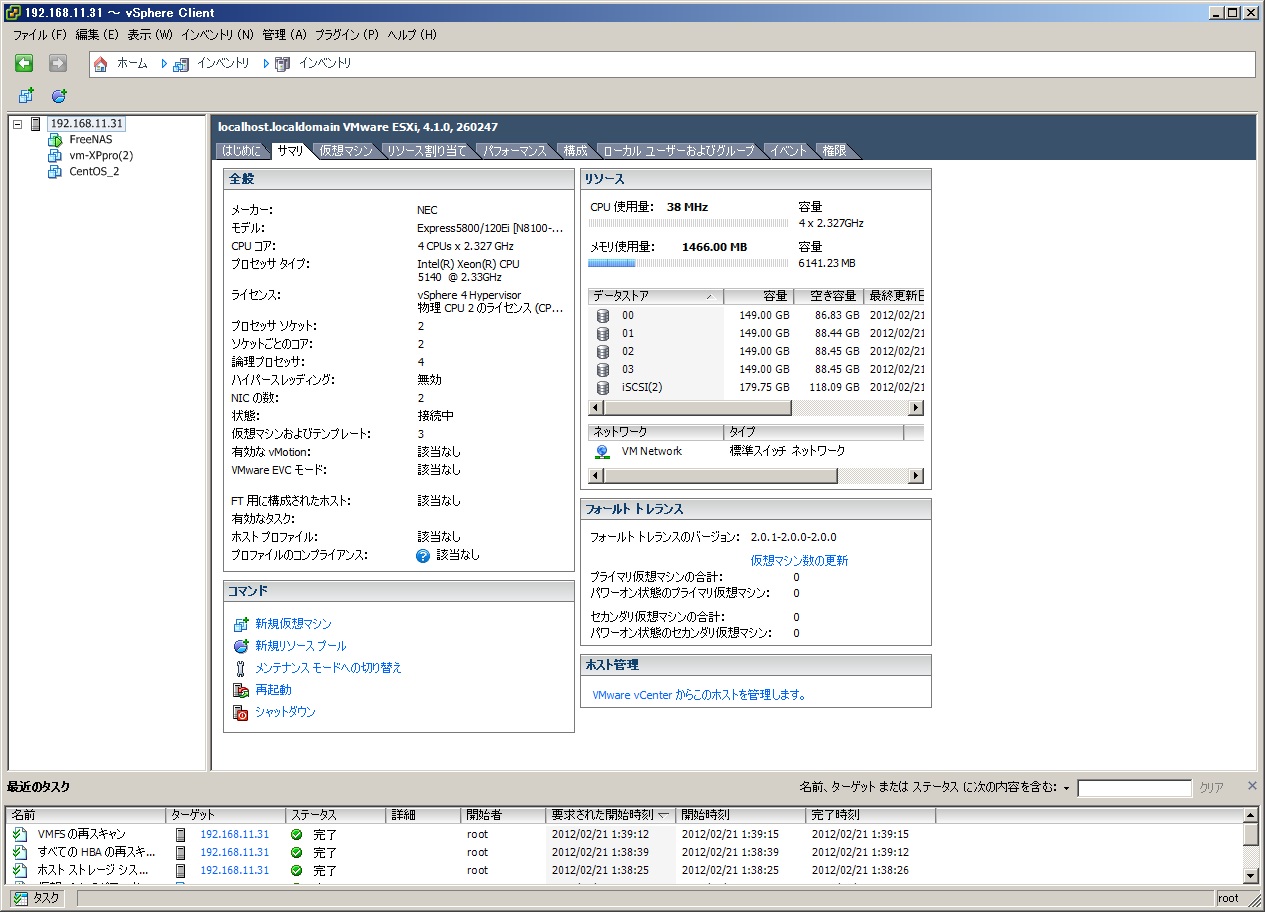Click the recent tasks scroll down arrow
1265x912 pixels.
(1251, 874)
